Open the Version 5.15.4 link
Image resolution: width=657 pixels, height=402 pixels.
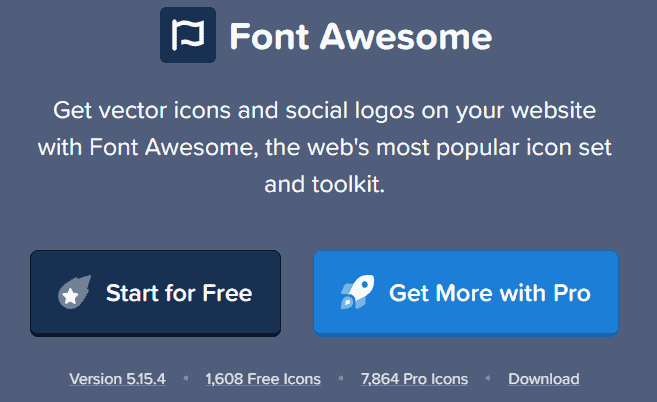pyautogui.click(x=117, y=379)
